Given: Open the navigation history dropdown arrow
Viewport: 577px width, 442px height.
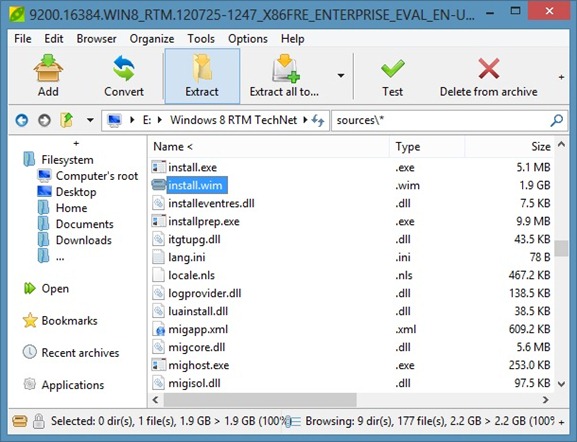Looking at the screenshot, I should pyautogui.click(x=90, y=120).
